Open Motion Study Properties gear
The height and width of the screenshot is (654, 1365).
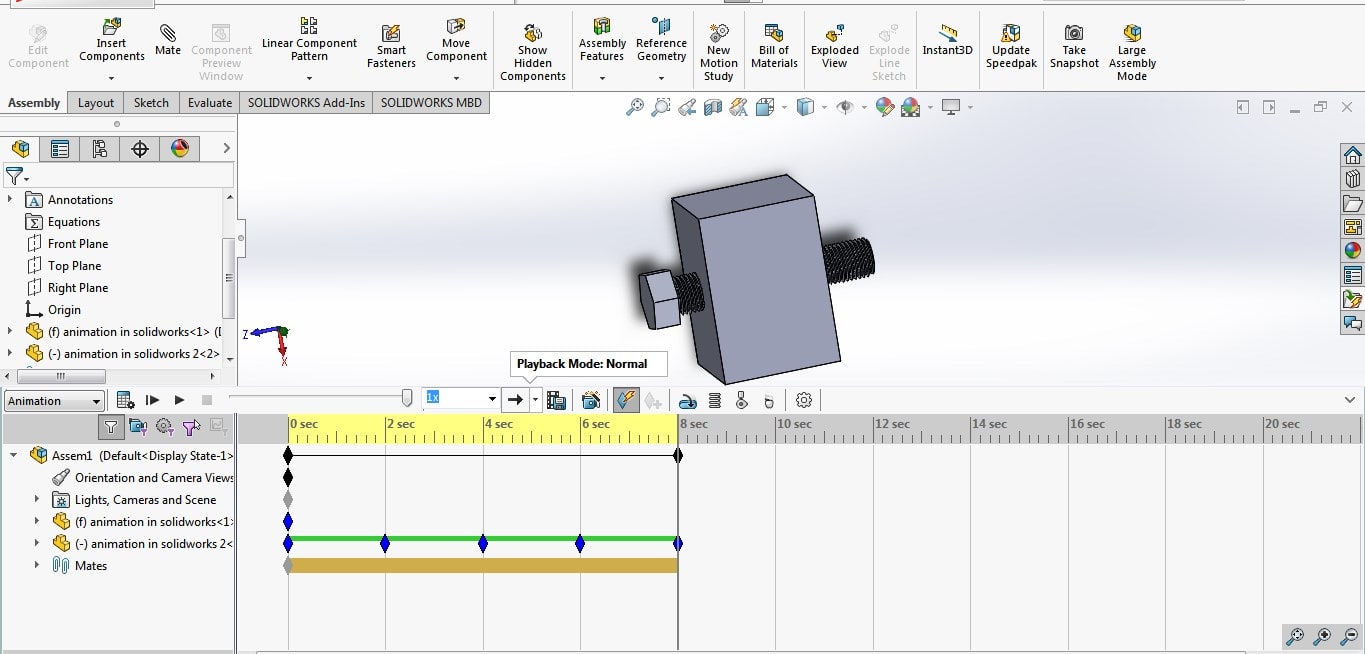tap(804, 400)
